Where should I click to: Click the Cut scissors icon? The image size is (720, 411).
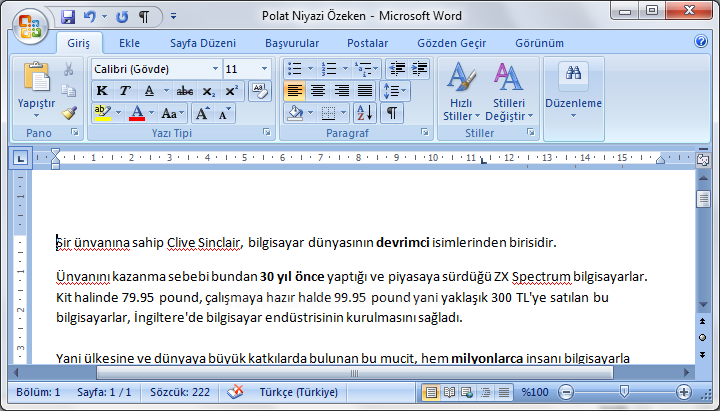(68, 69)
